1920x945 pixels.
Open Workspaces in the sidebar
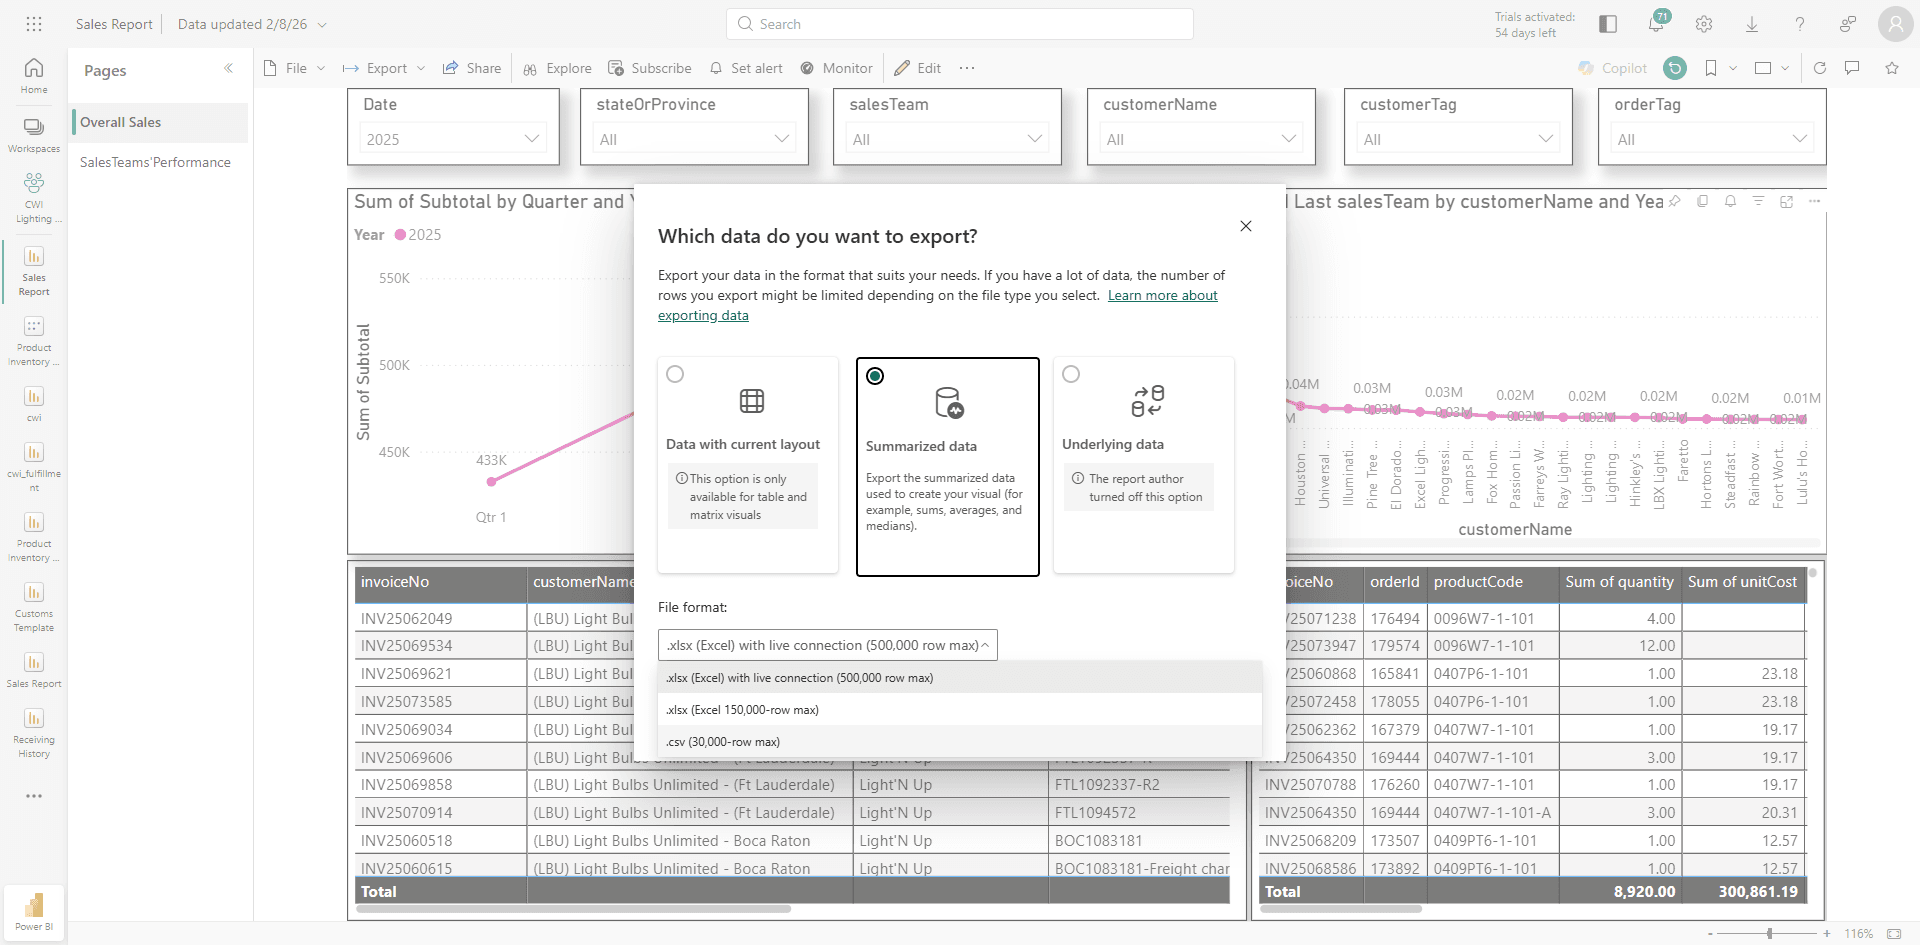[x=34, y=136]
